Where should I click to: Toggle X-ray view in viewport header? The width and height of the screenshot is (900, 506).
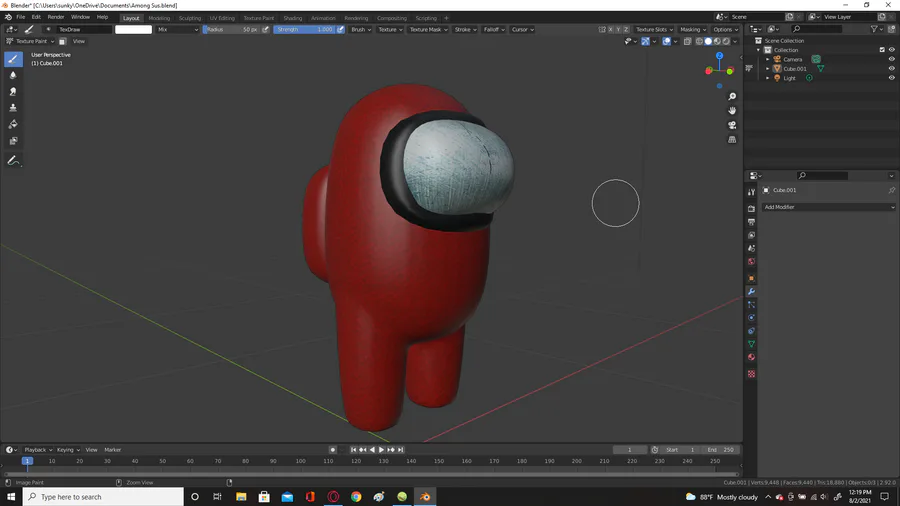point(687,41)
